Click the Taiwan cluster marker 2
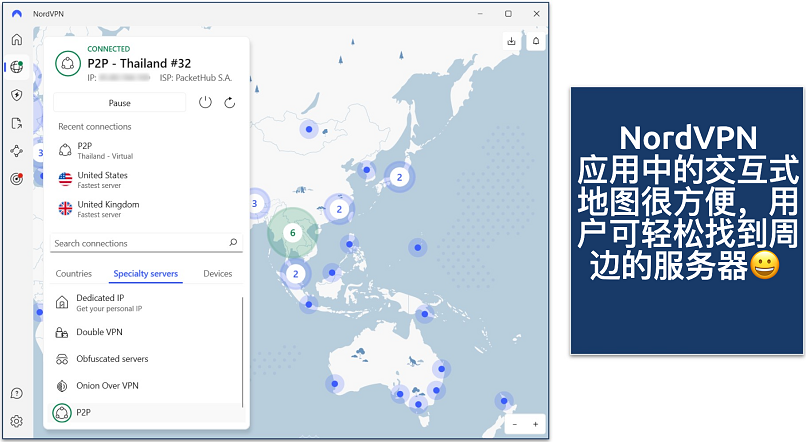The image size is (806, 442). tap(339, 209)
